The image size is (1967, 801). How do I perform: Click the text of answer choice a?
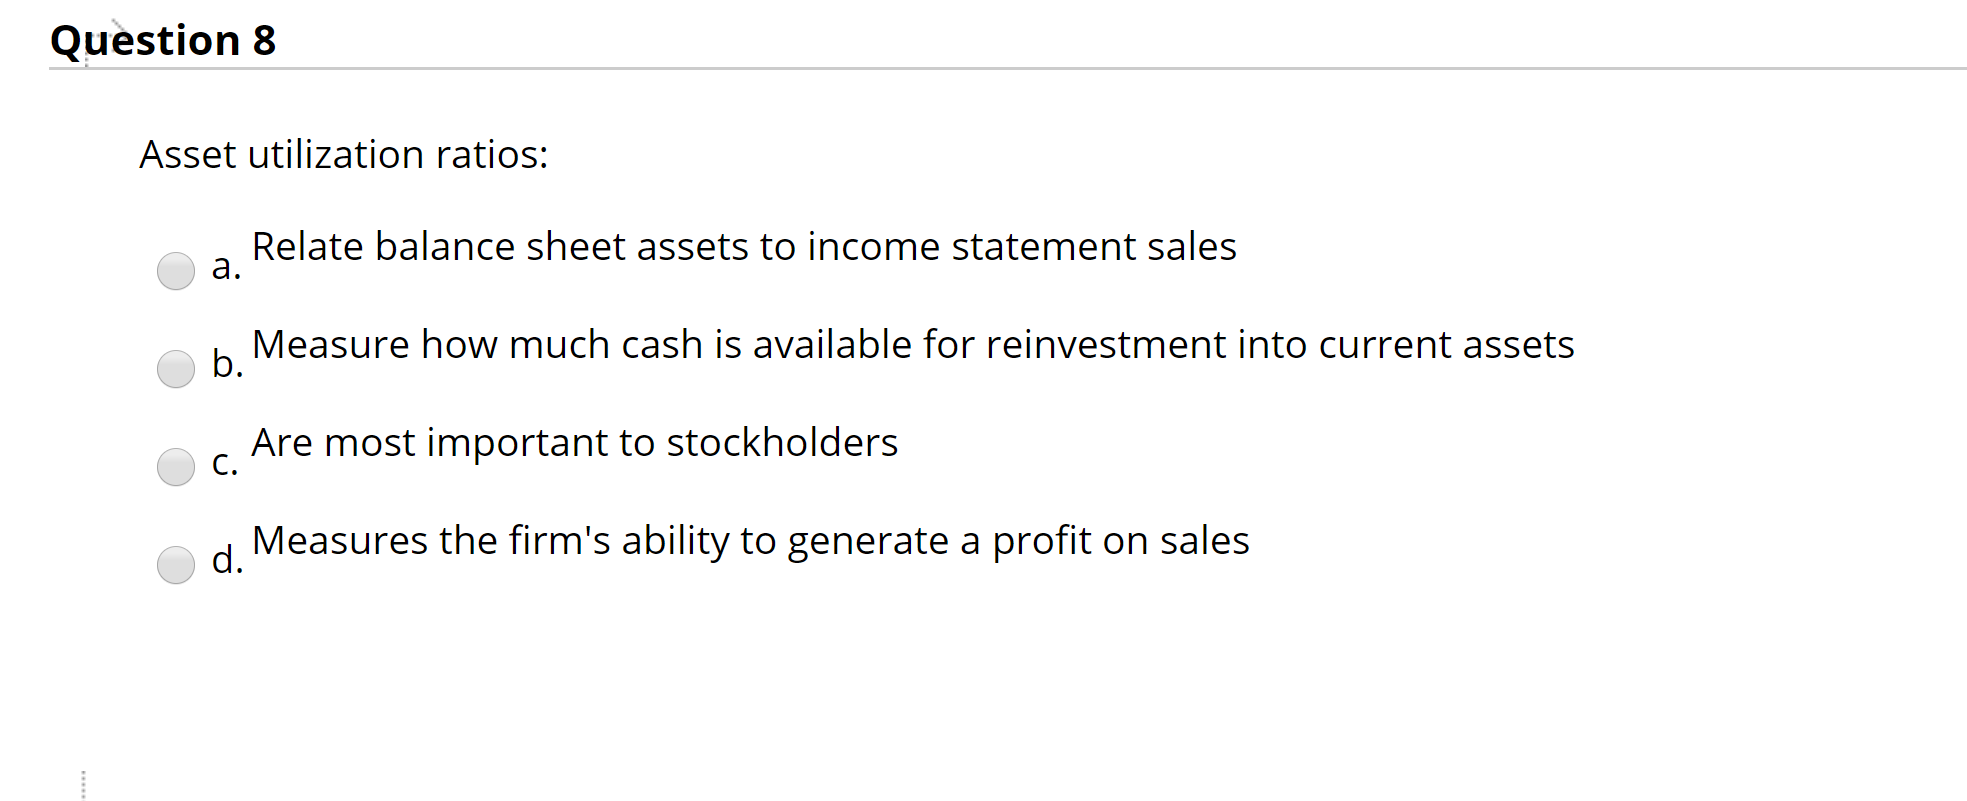click(744, 246)
